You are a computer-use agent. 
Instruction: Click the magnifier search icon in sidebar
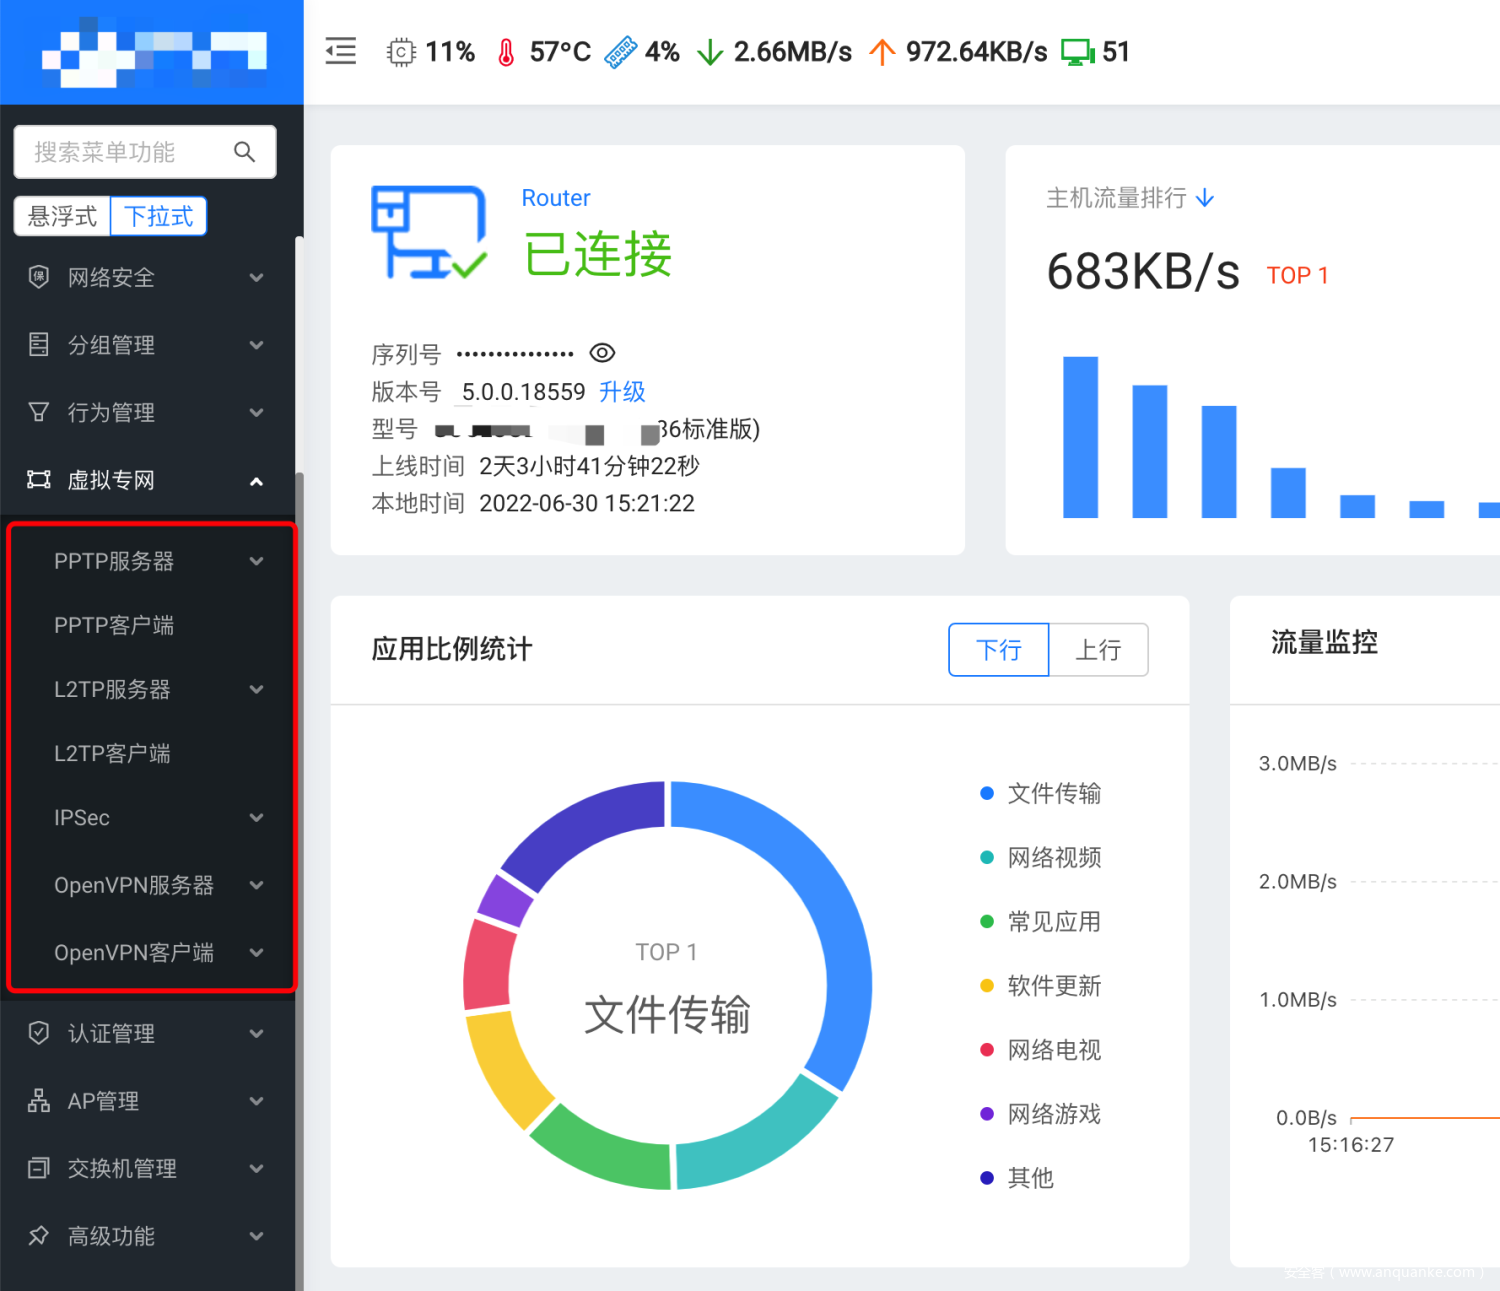click(244, 152)
